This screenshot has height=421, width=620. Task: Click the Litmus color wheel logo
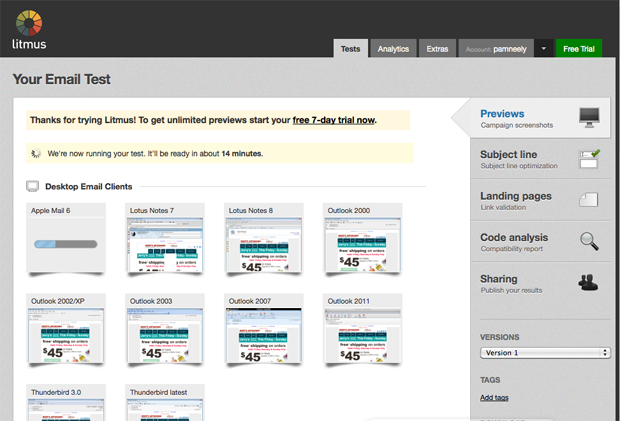tap(30, 22)
